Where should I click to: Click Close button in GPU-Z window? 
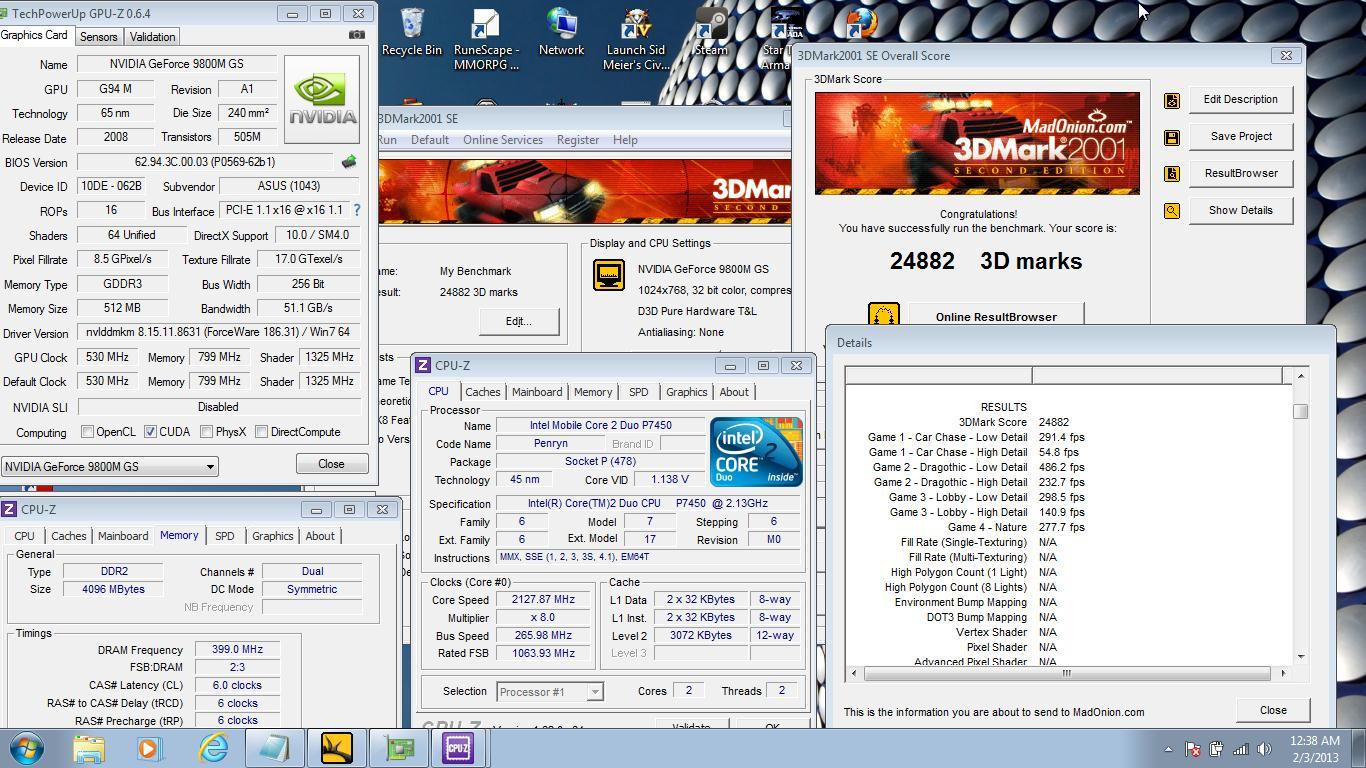click(x=331, y=464)
